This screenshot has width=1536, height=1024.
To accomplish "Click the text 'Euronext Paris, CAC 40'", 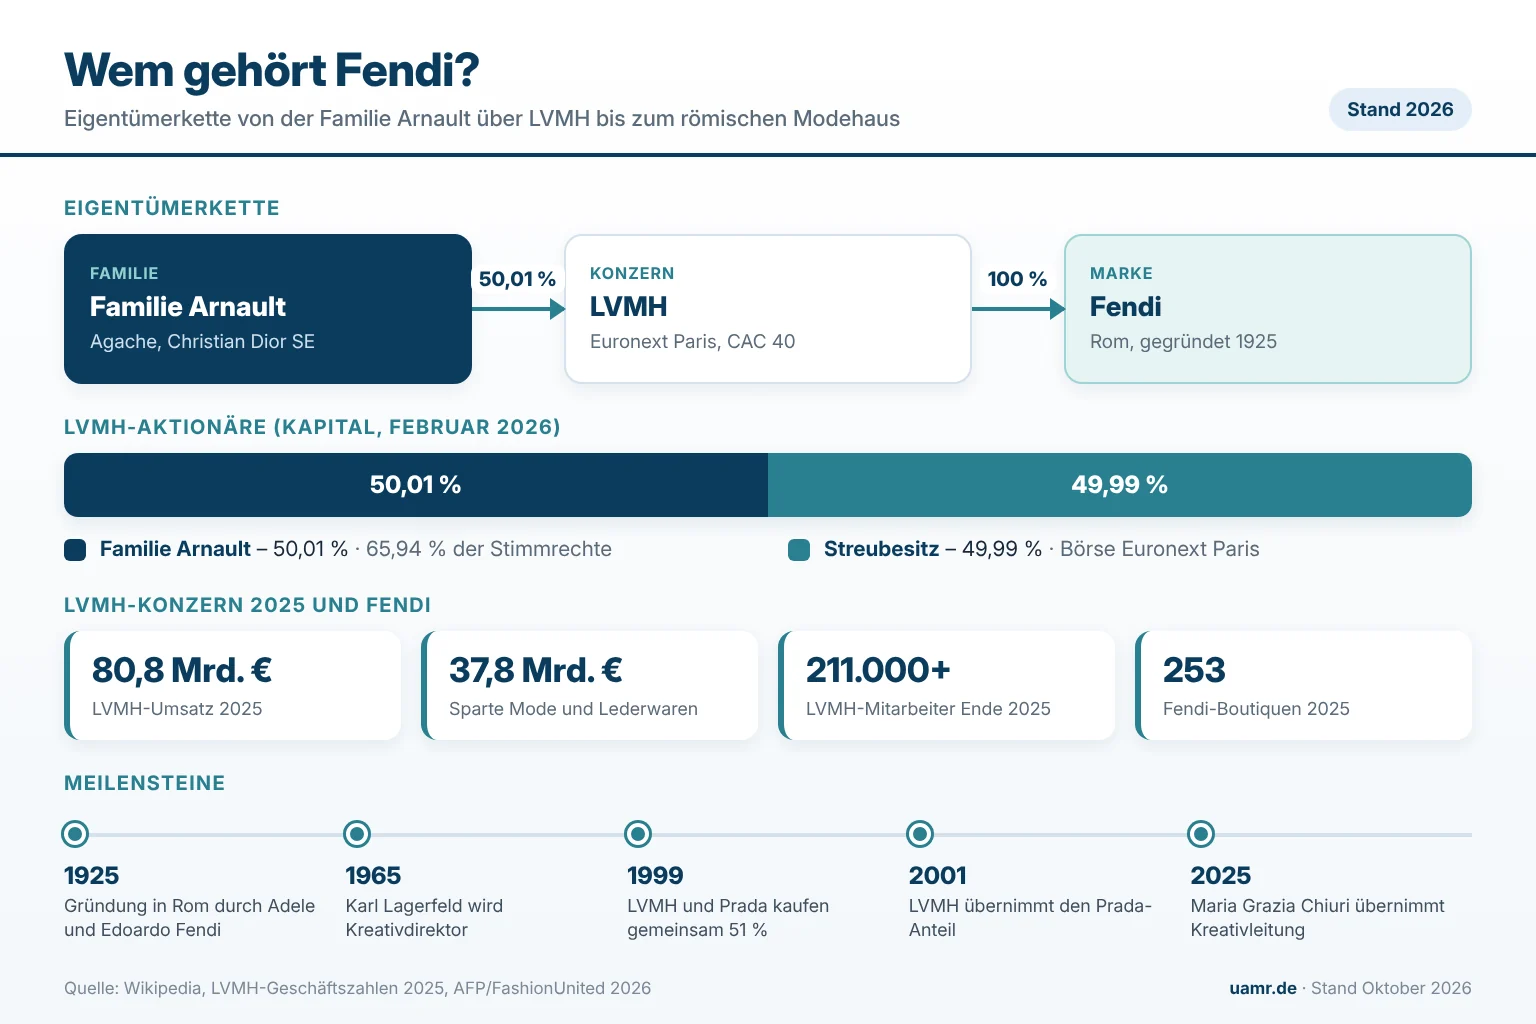I will pyautogui.click(x=692, y=342).
